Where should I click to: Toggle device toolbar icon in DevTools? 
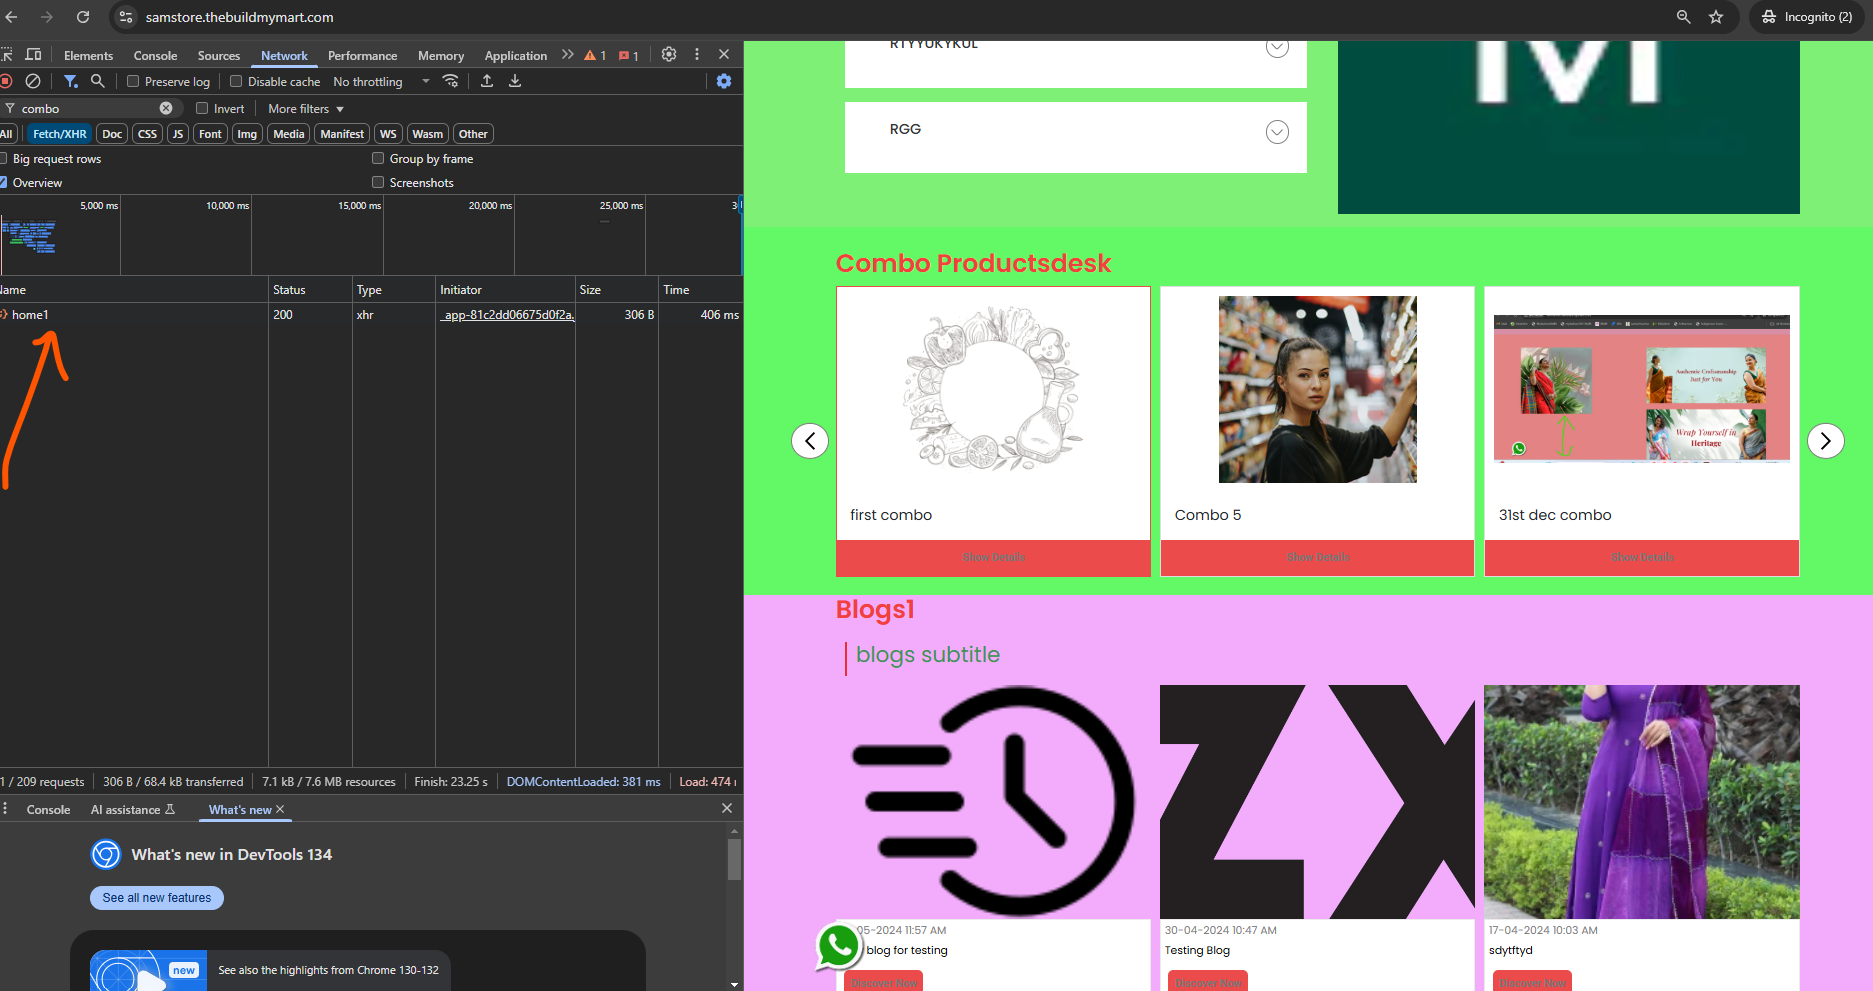(33, 55)
